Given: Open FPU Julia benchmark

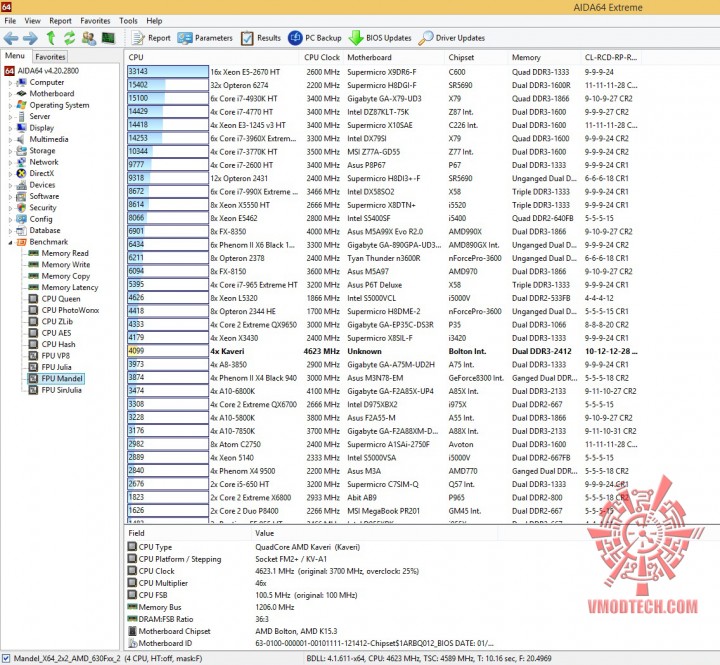Looking at the screenshot, I should (x=56, y=367).
